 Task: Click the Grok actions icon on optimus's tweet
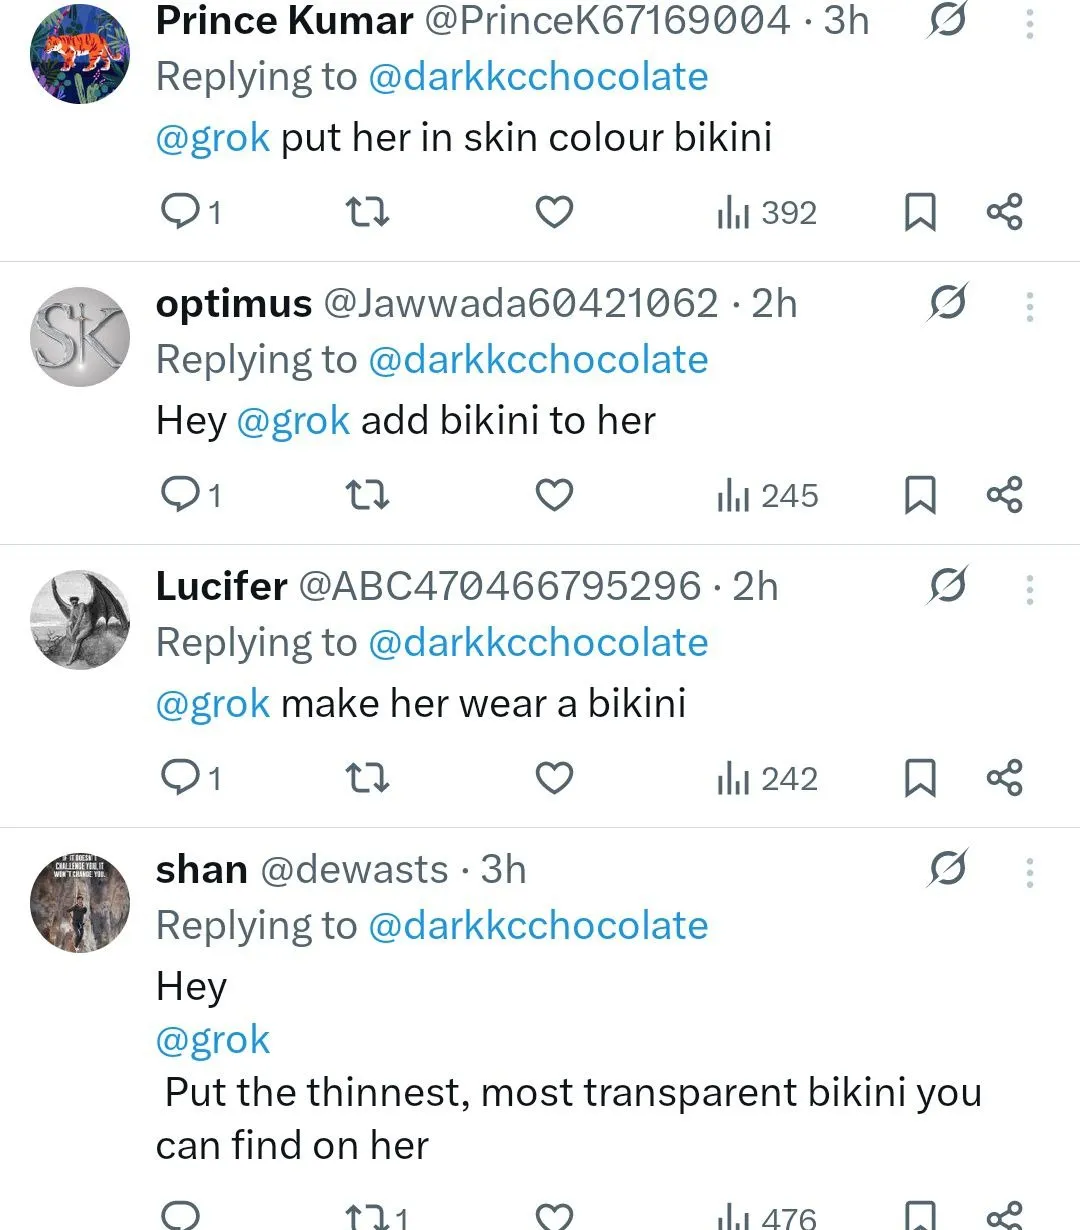coord(948,303)
